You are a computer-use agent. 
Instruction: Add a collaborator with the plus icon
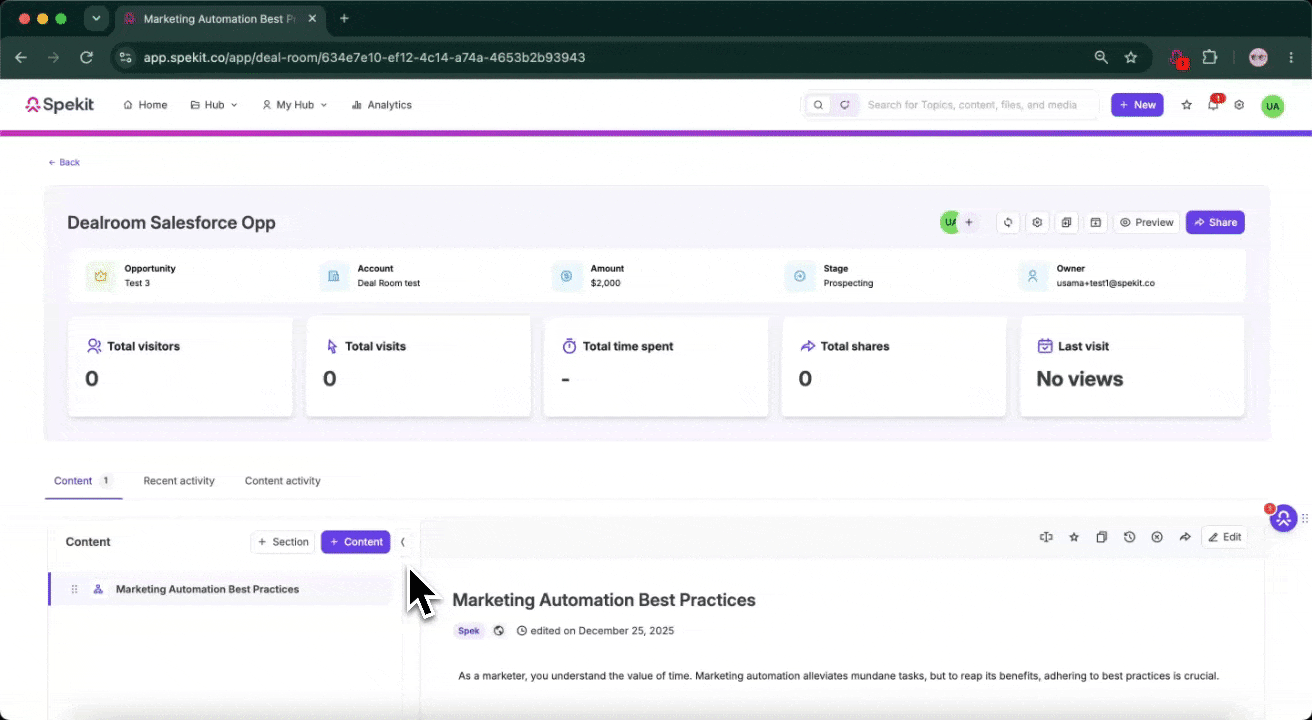tap(969, 222)
